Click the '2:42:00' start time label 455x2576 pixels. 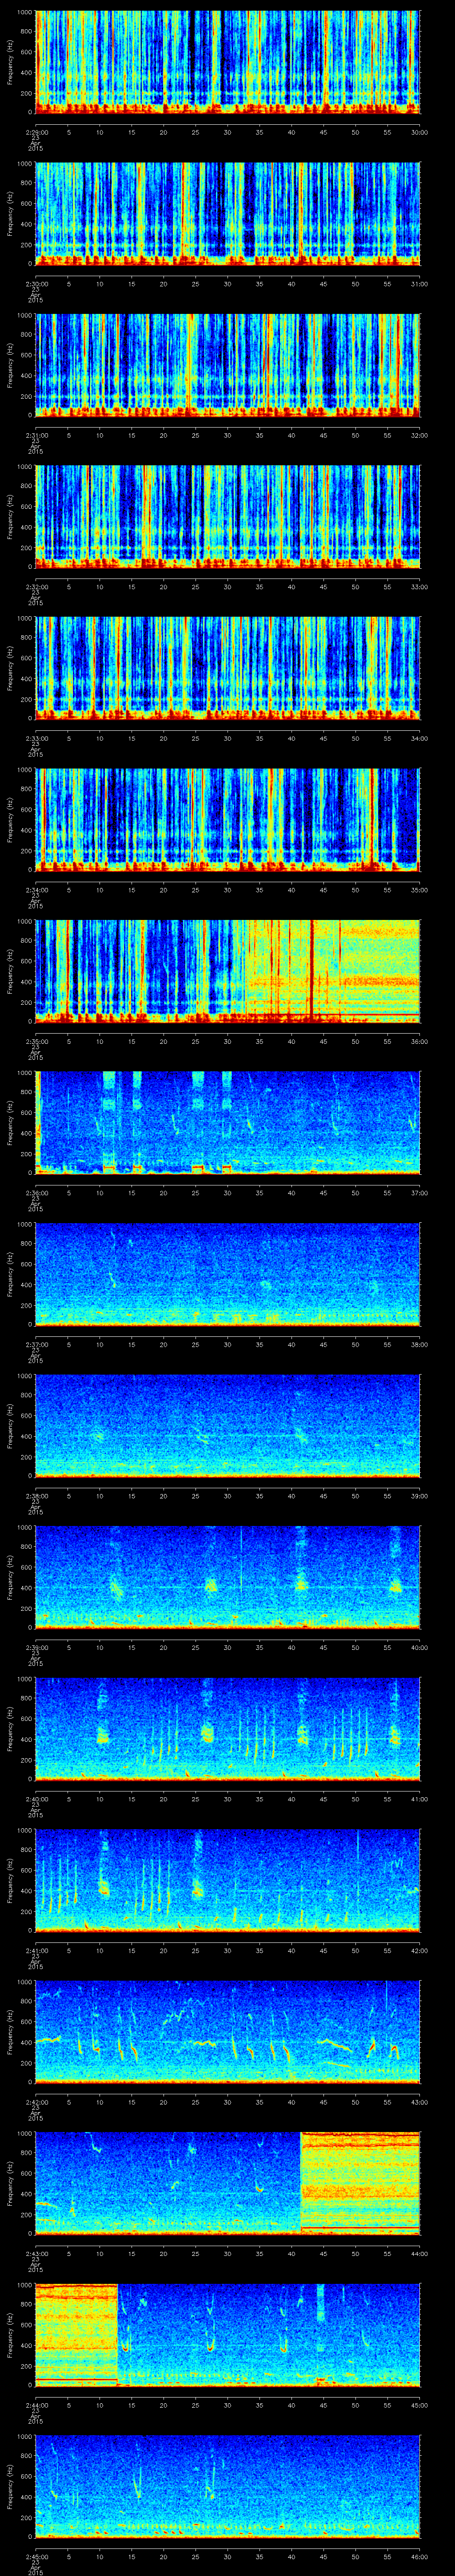[x=36, y=2102]
